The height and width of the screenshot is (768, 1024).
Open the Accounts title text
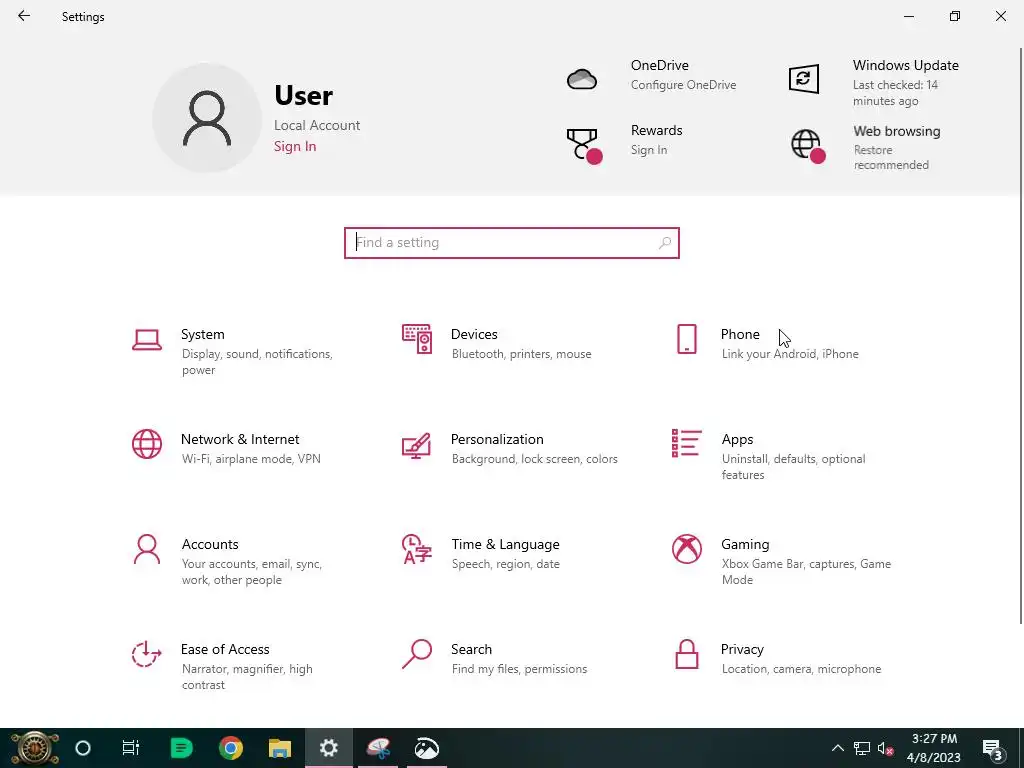pos(210,545)
